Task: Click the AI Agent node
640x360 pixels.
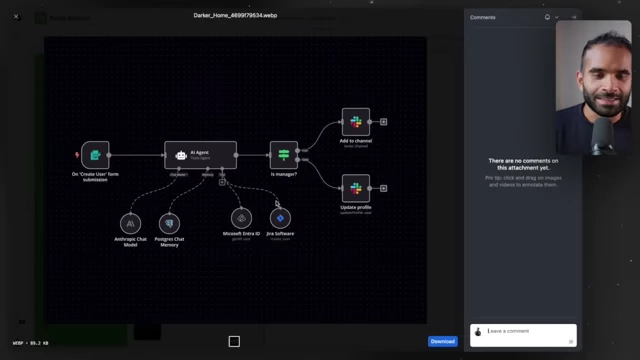Action: (x=200, y=155)
